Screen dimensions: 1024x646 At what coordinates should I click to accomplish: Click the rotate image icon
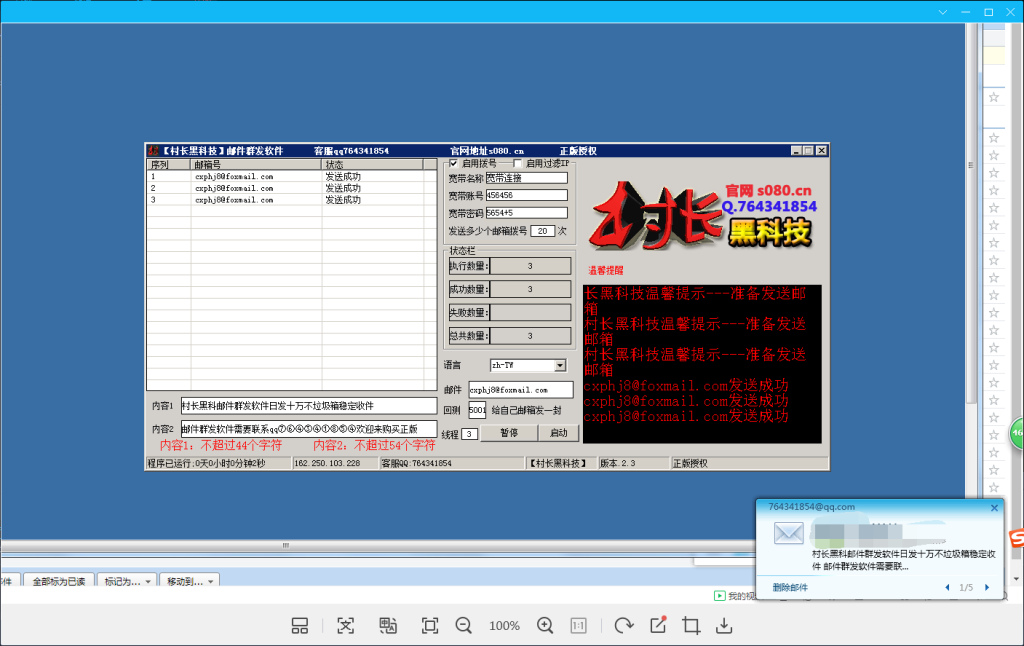624,625
